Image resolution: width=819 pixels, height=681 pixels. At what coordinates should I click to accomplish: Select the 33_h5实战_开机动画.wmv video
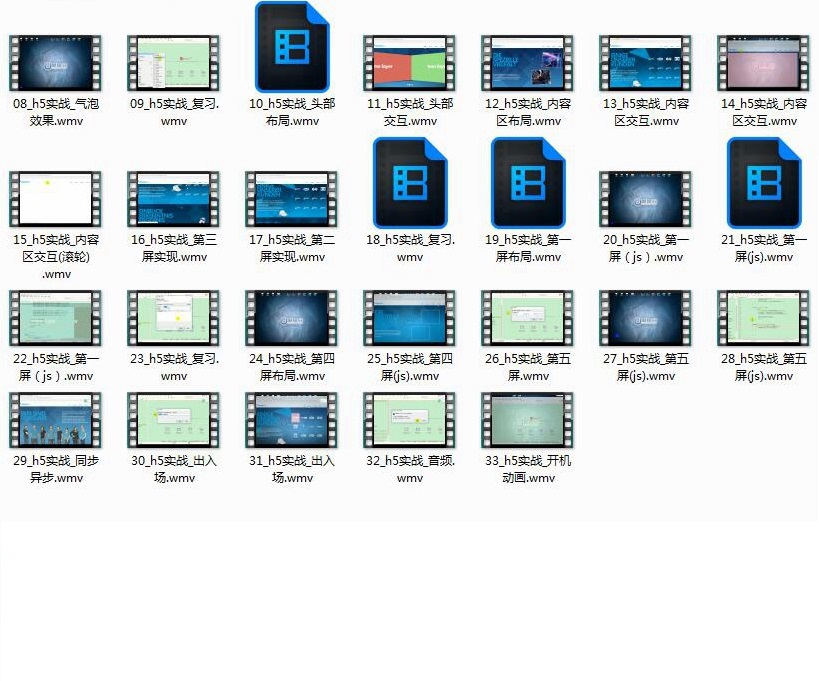527,419
